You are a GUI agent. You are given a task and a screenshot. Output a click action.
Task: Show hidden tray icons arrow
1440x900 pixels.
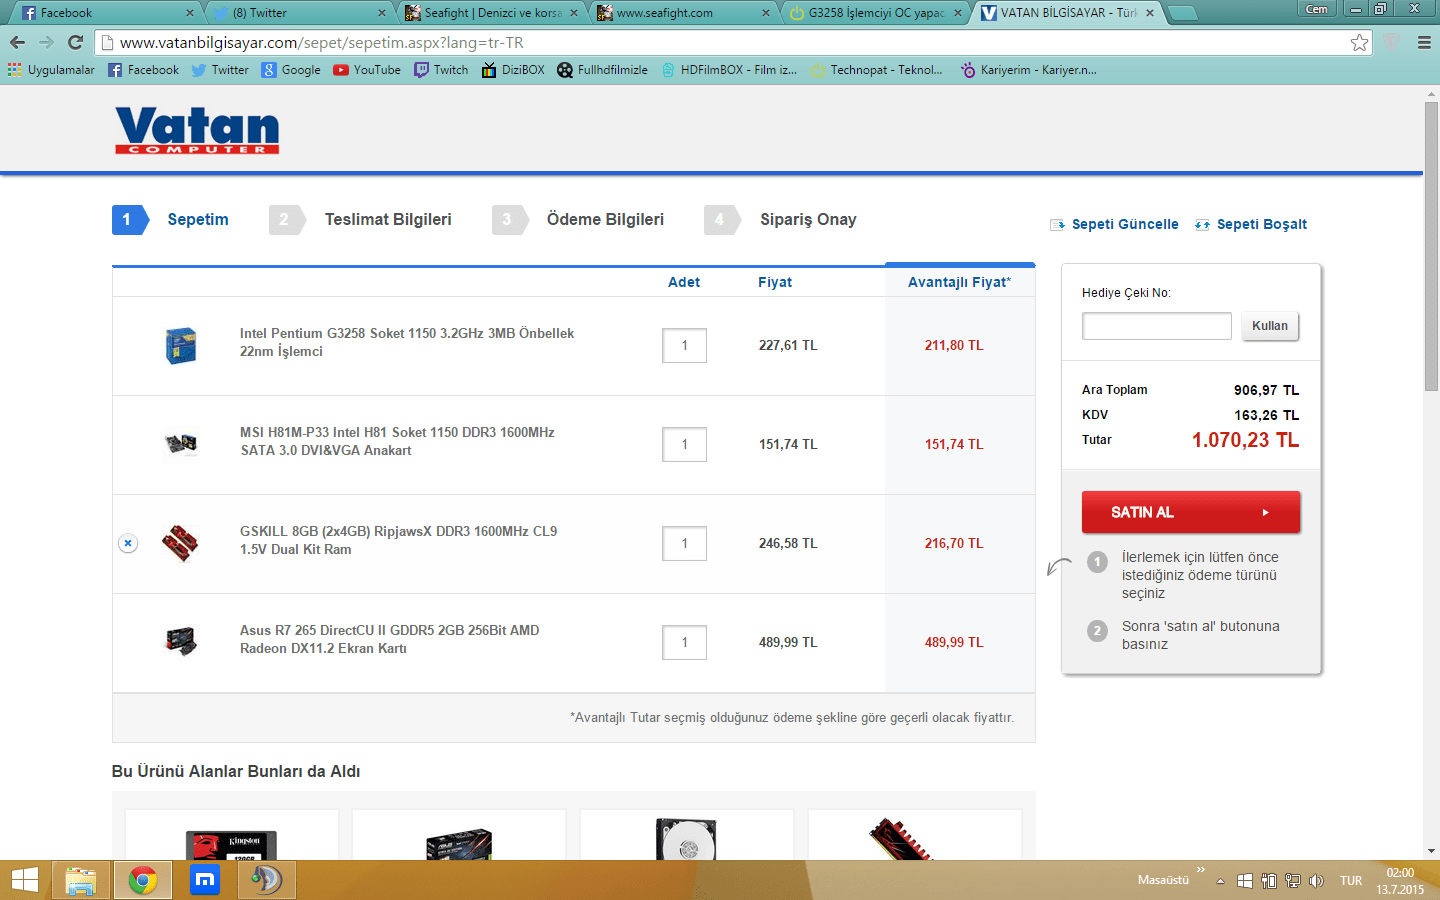pos(1220,881)
